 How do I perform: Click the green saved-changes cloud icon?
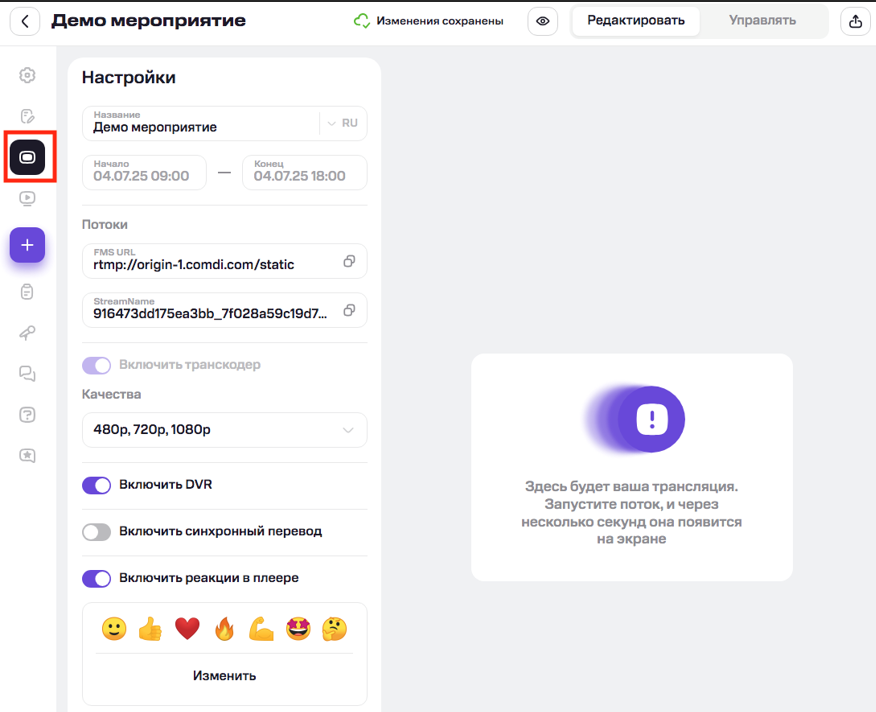coord(361,21)
